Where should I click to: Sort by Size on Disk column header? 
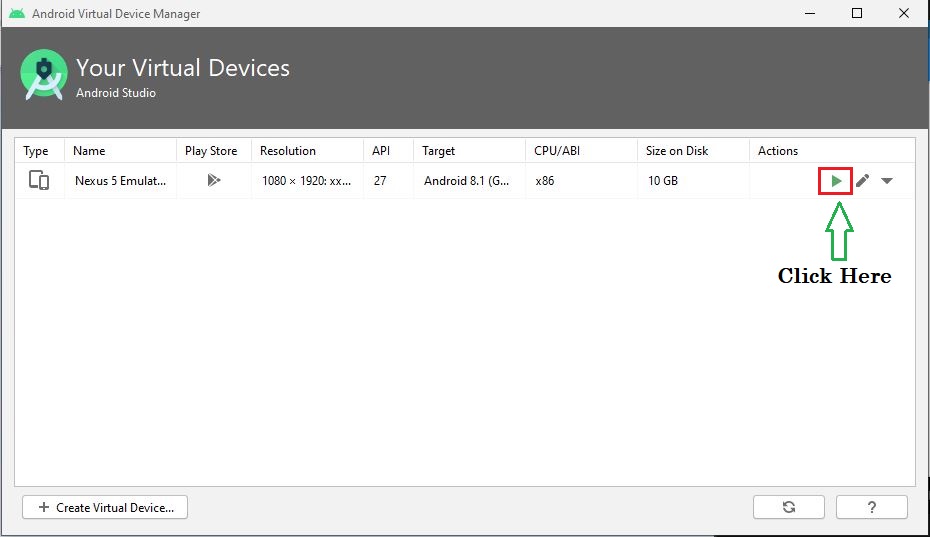676,151
